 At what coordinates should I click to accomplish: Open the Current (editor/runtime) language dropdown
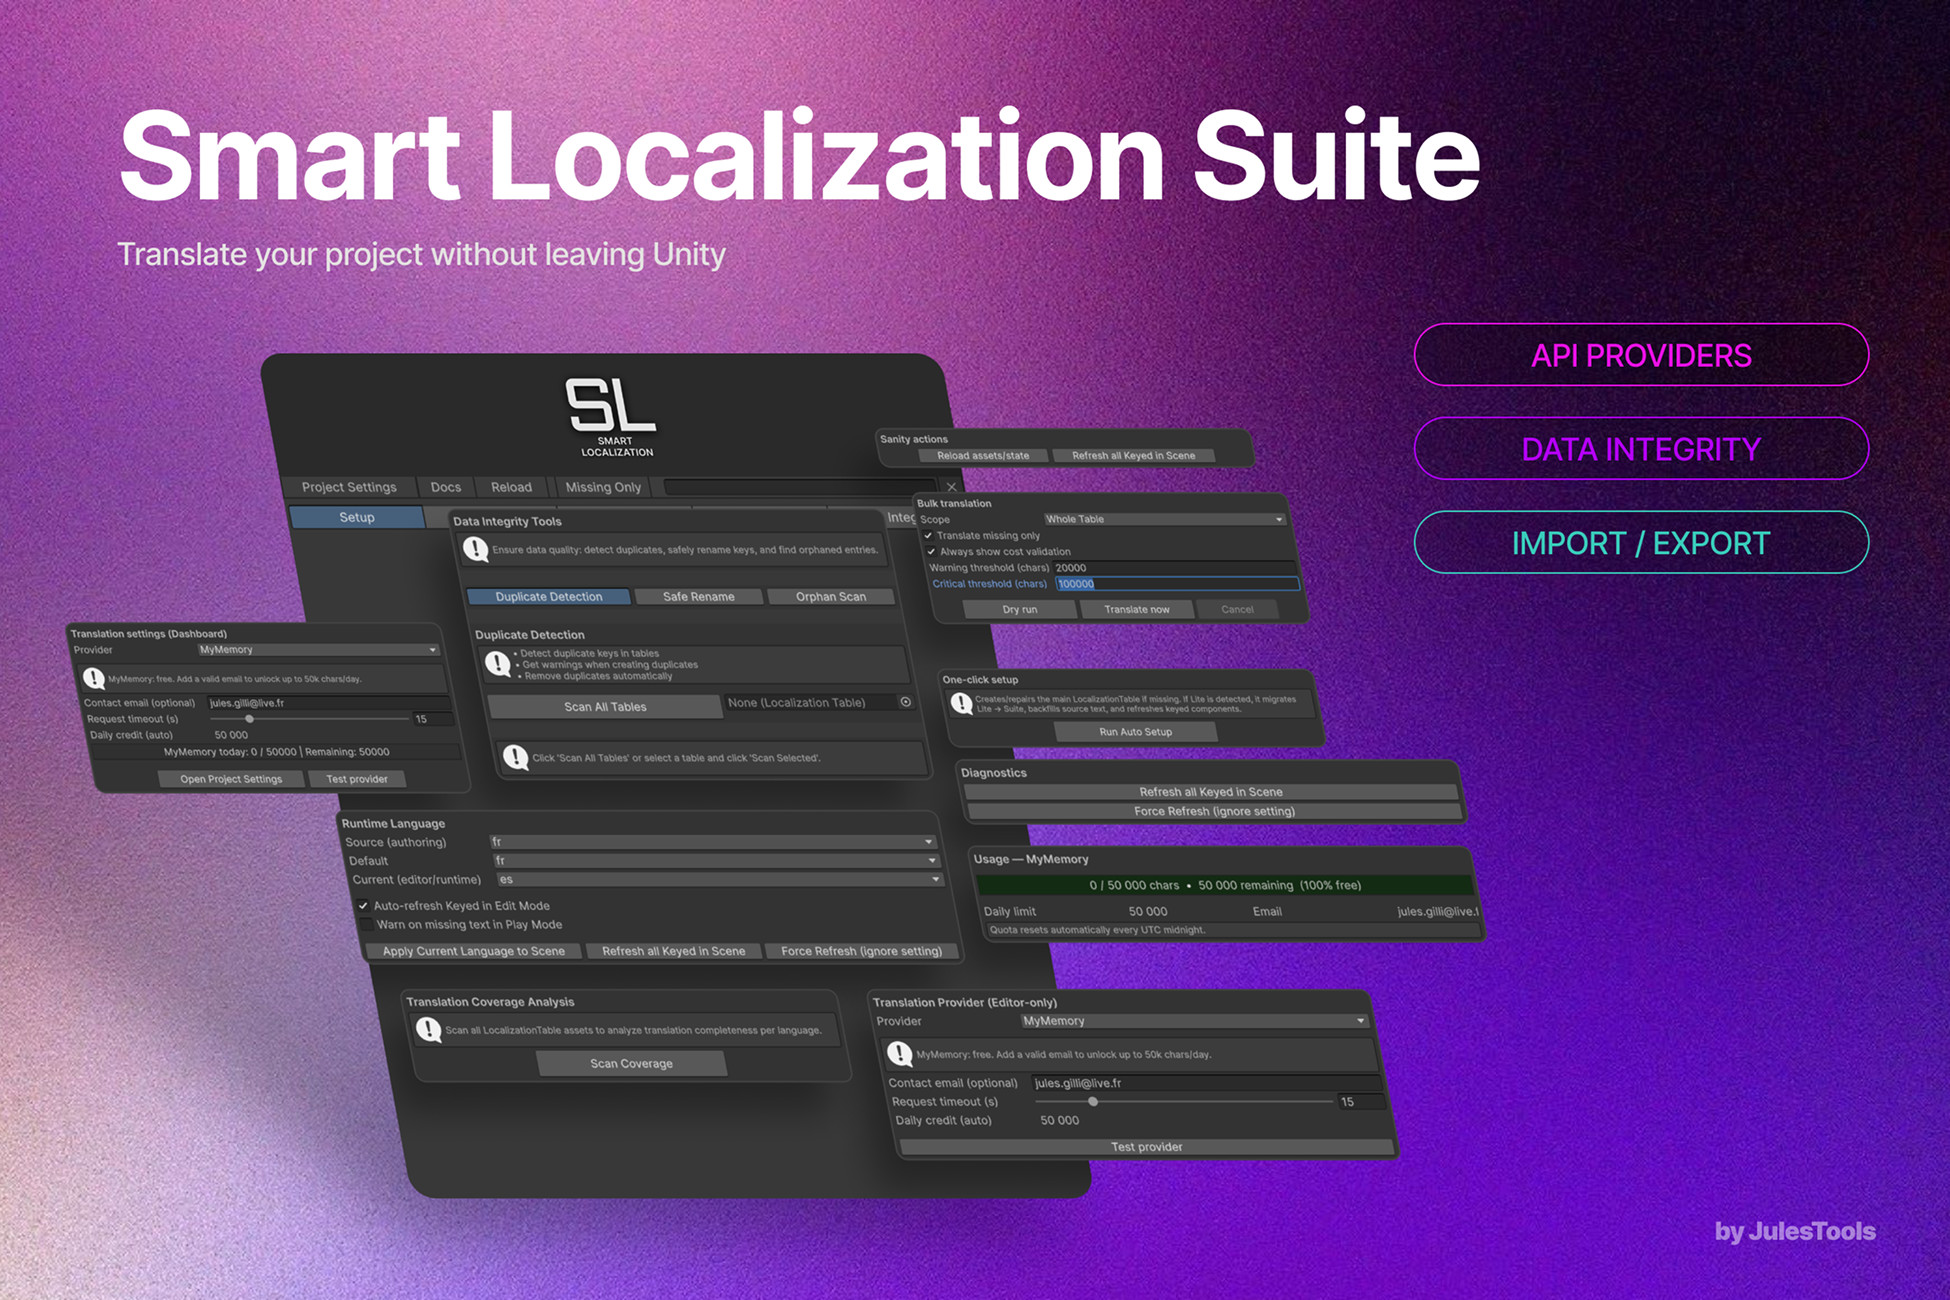coord(720,879)
